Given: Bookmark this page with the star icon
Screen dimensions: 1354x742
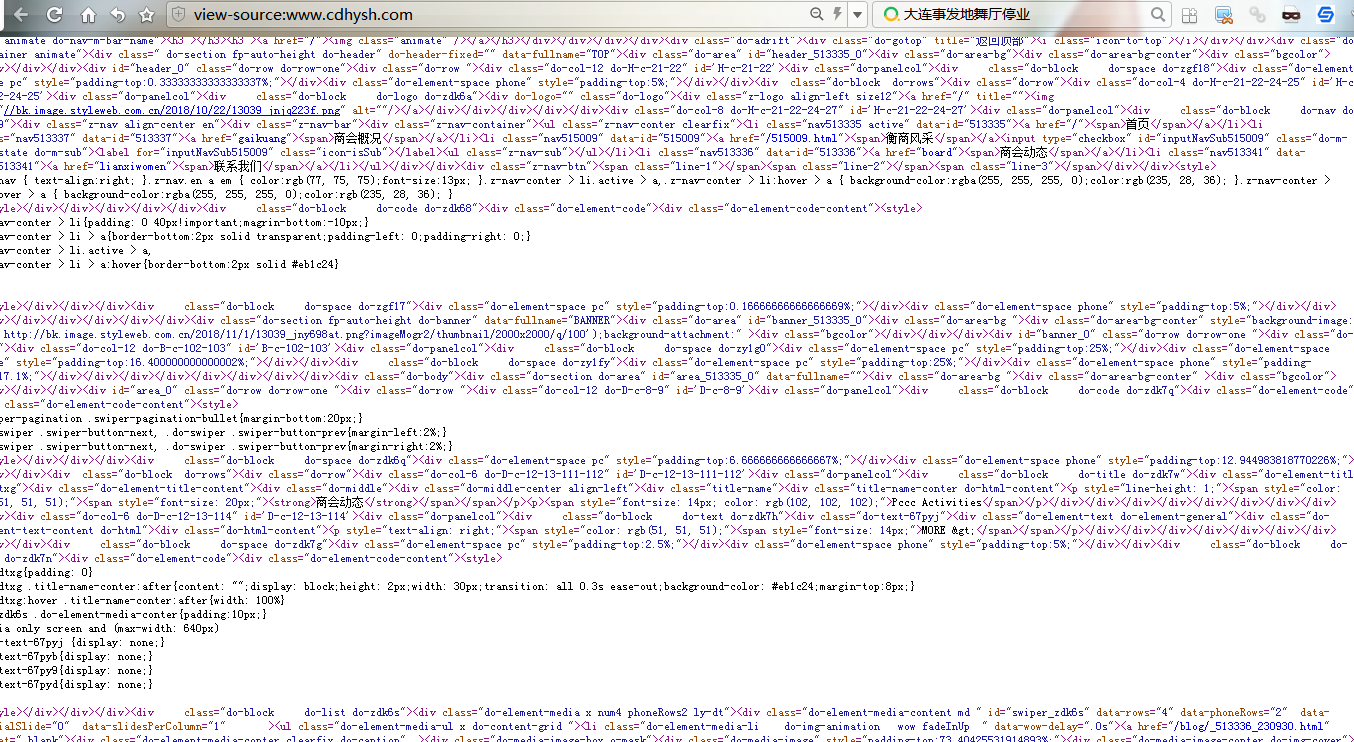Looking at the screenshot, I should (147, 15).
